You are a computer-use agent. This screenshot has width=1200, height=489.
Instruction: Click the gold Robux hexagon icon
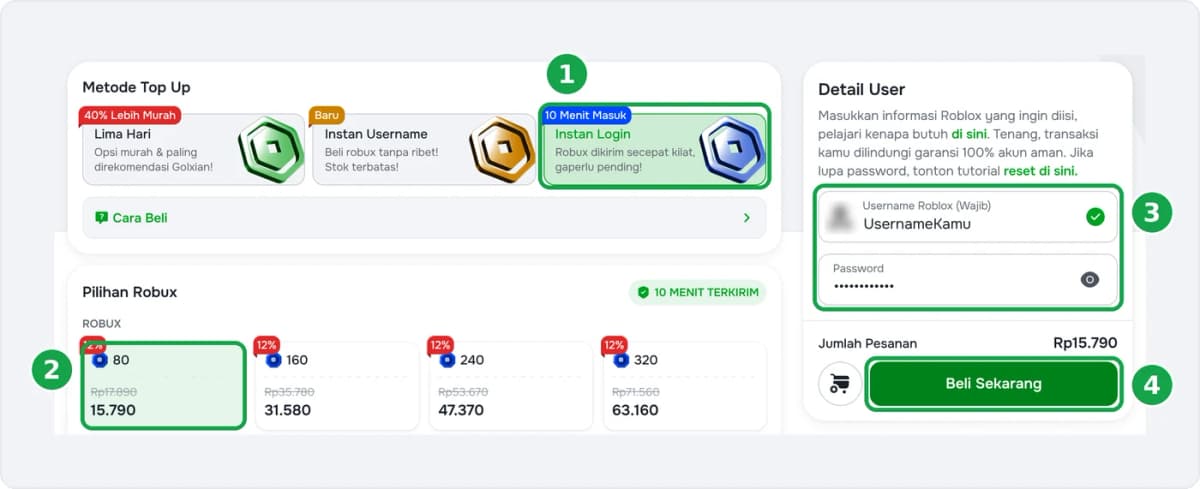click(501, 150)
